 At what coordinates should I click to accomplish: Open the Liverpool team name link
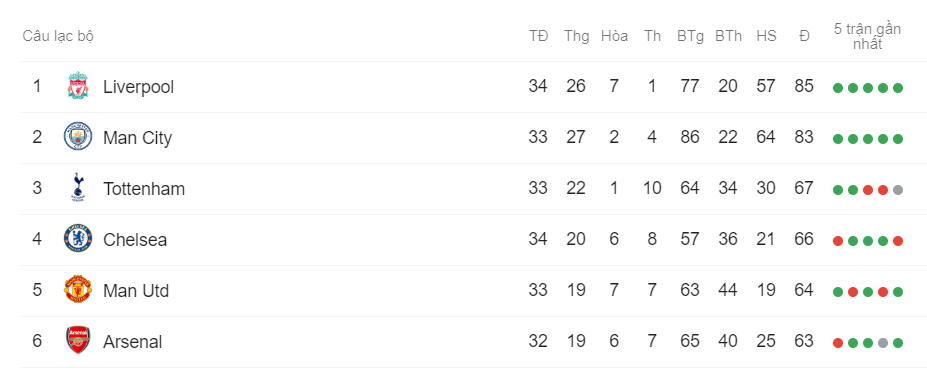[x=138, y=87]
